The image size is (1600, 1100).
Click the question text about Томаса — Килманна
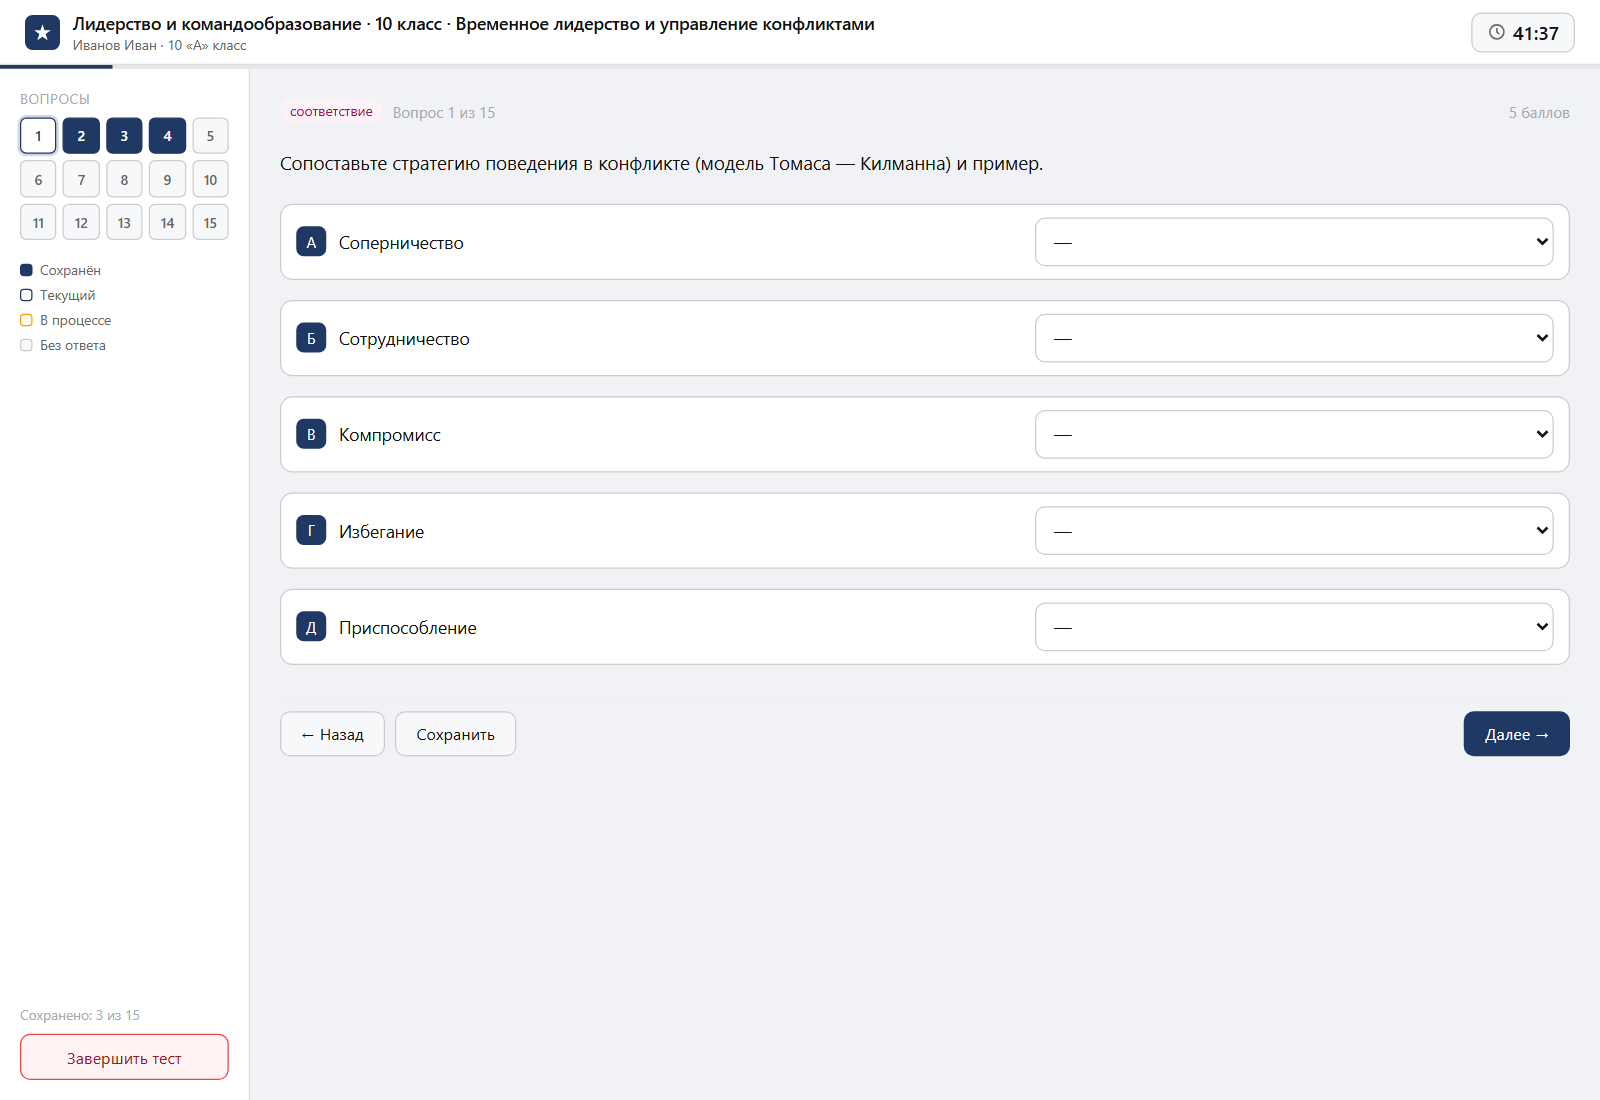[x=661, y=164]
